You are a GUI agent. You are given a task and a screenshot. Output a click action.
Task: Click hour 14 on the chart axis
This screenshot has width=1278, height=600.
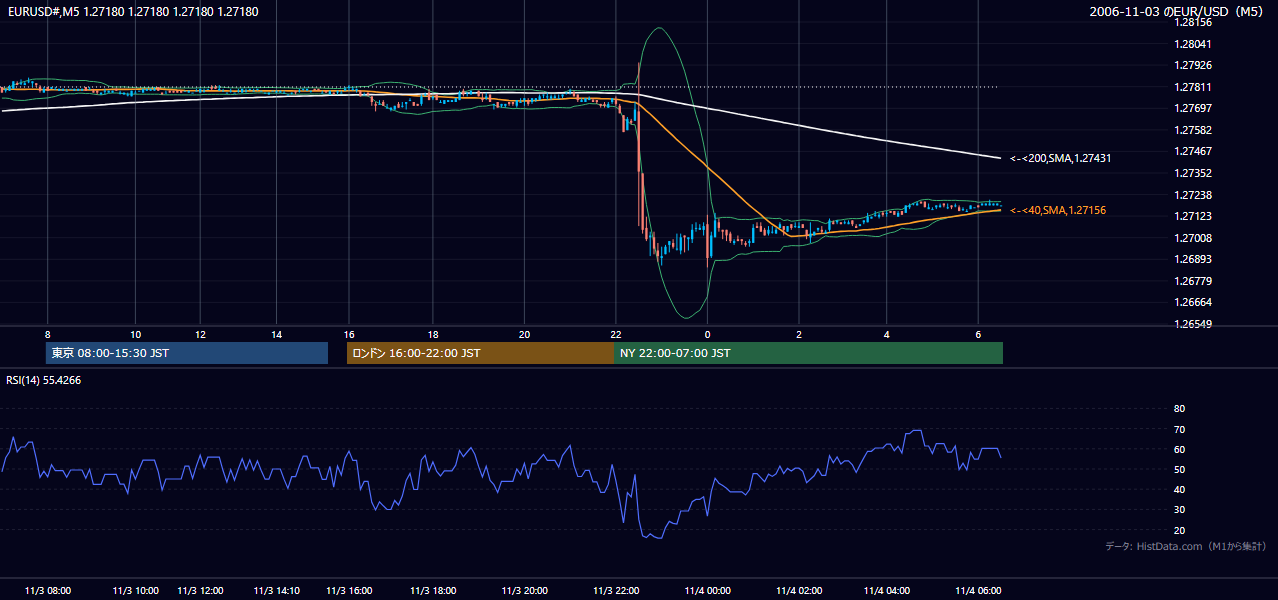click(276, 334)
